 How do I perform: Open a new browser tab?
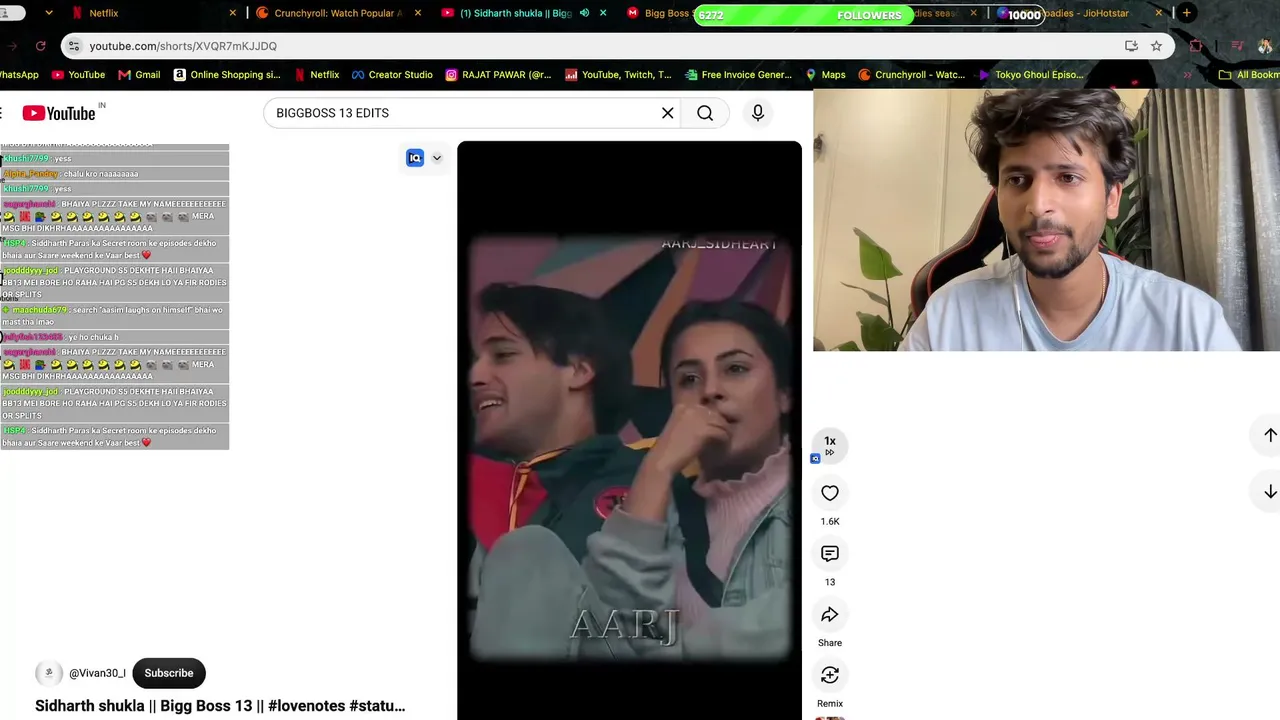point(1186,13)
